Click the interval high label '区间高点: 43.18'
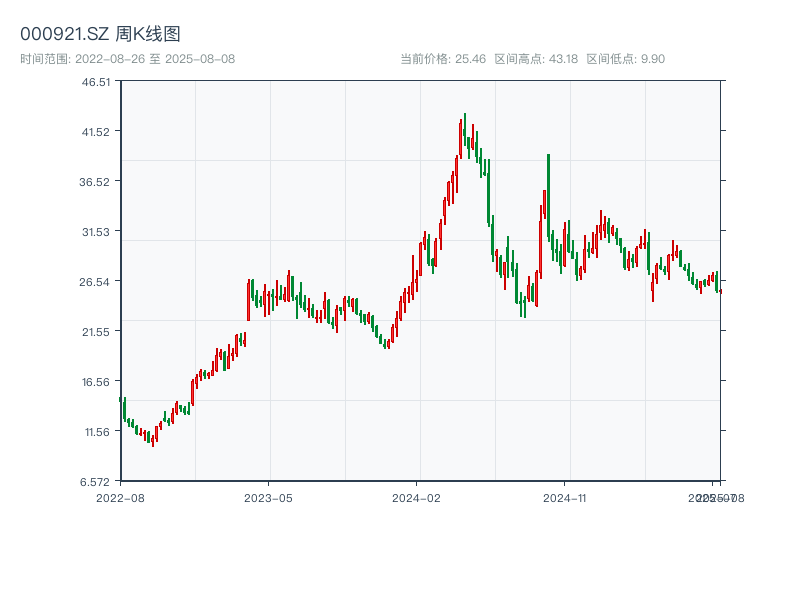 [536, 59]
